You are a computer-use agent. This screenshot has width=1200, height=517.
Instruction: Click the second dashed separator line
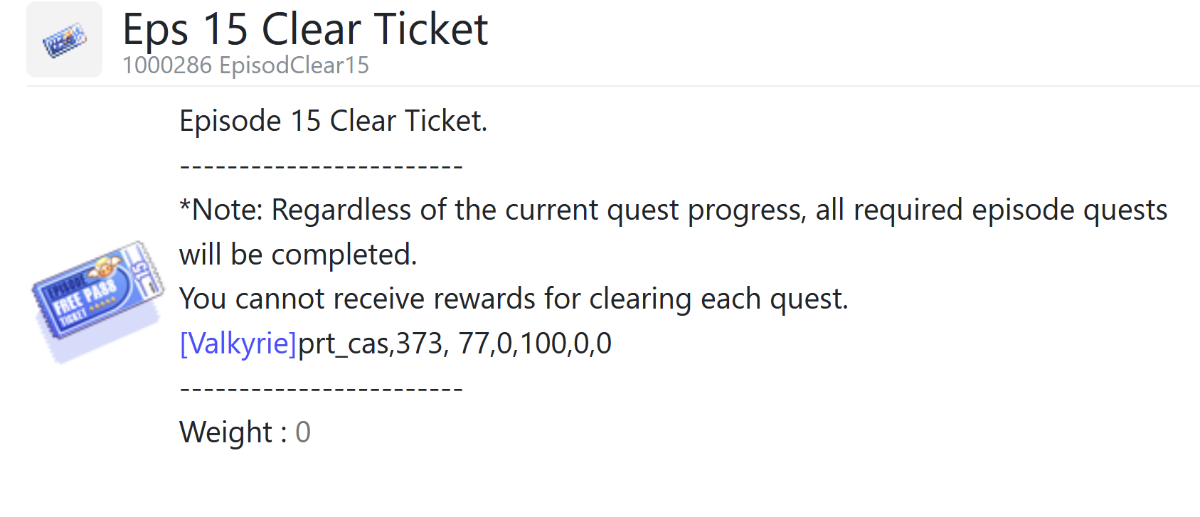click(x=320, y=387)
